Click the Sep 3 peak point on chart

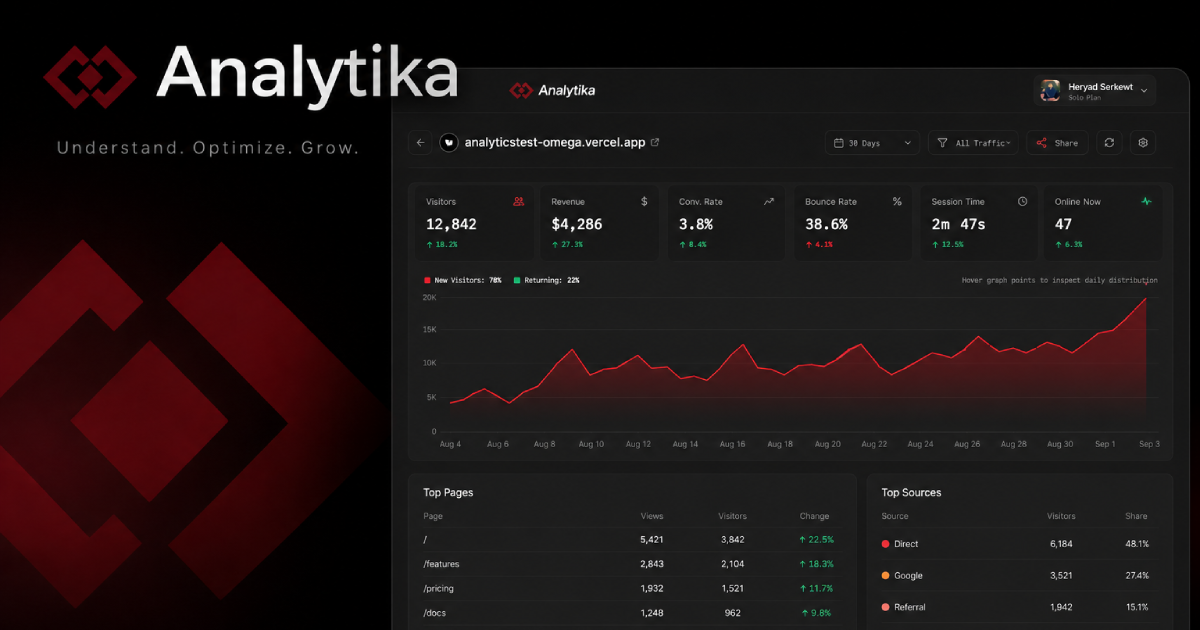click(x=1146, y=298)
